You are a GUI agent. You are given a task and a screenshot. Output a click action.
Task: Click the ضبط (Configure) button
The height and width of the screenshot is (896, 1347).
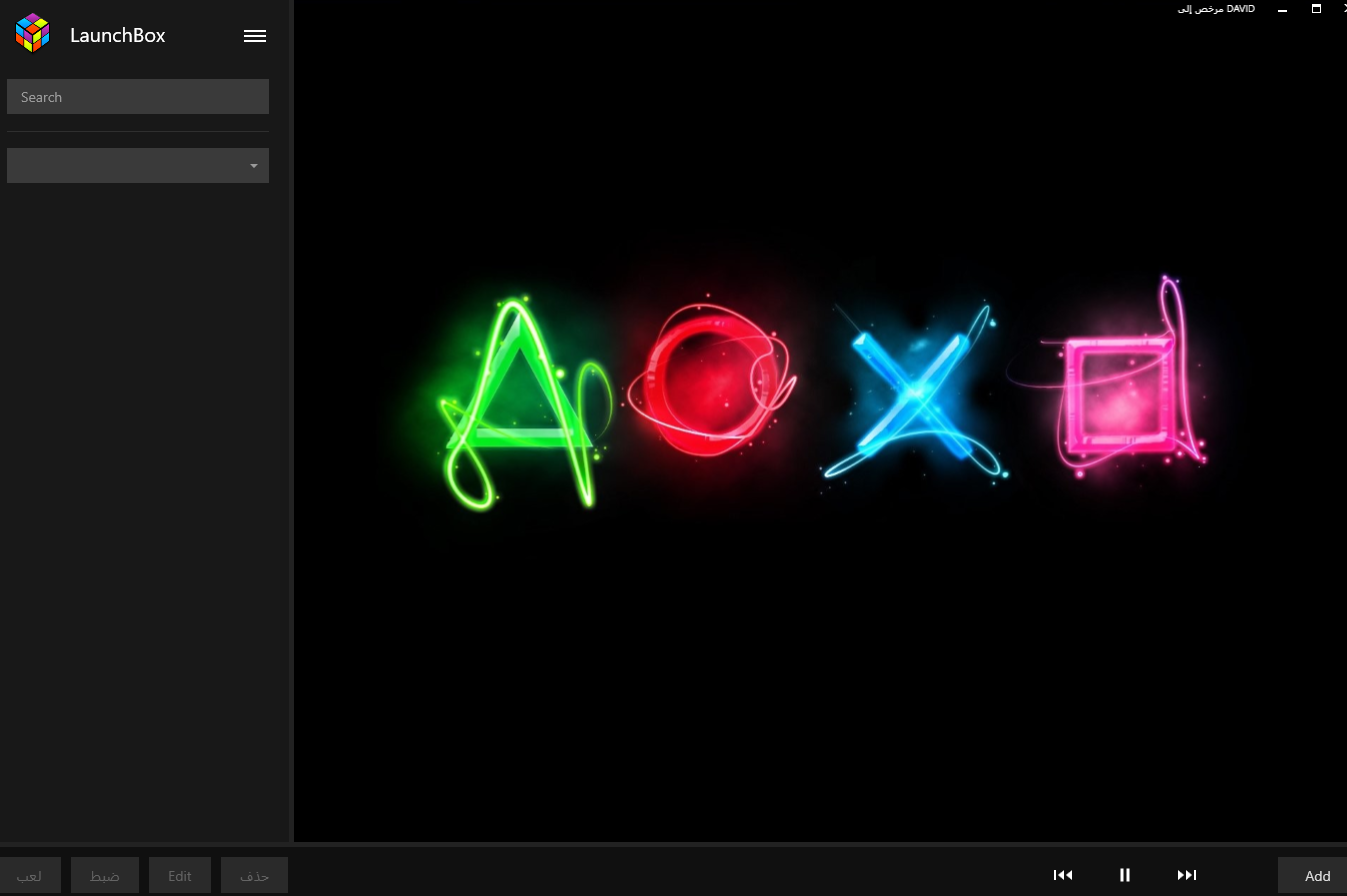(x=105, y=875)
